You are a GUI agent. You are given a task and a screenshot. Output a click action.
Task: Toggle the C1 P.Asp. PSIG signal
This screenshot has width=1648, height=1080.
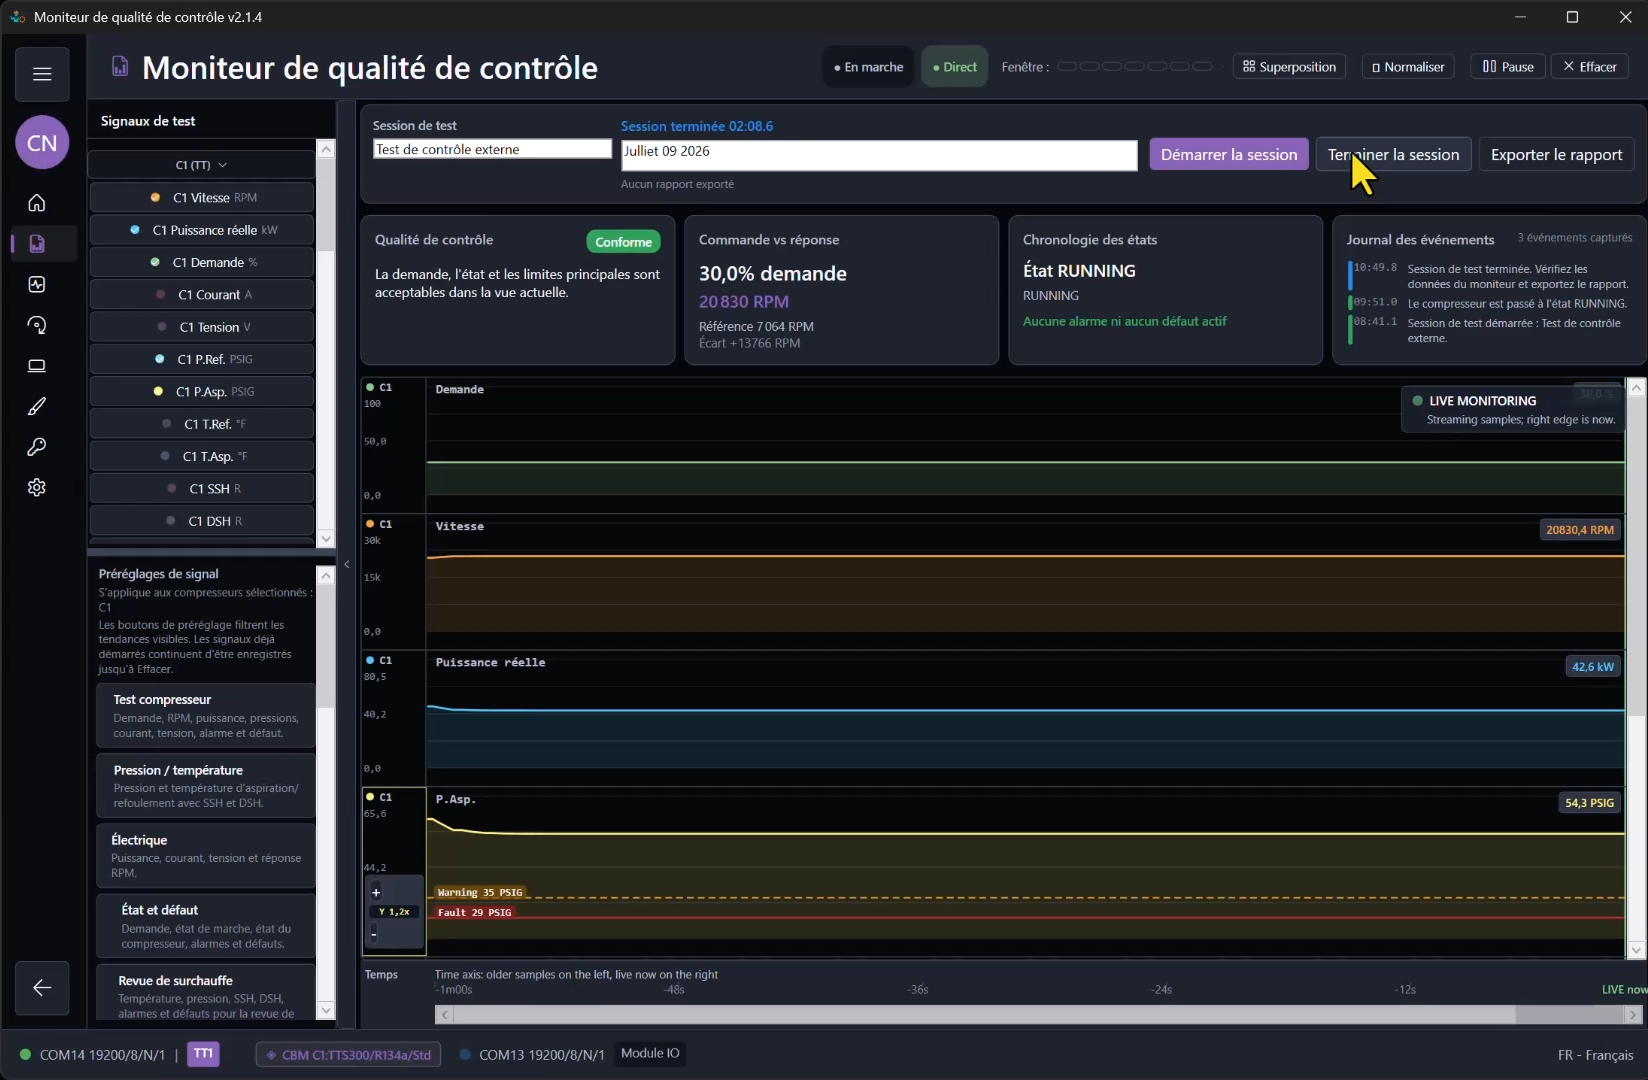click(x=202, y=392)
